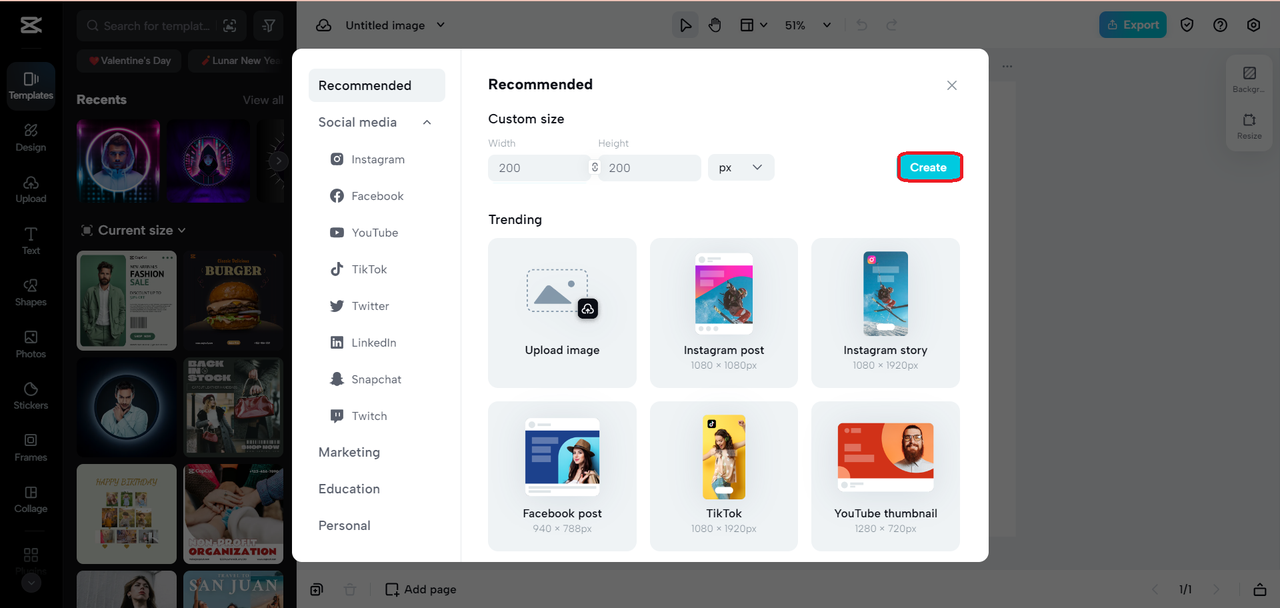Viewport: 1280px width, 608px height.
Task: Click Add page at bottom
Action: pyautogui.click(x=421, y=590)
